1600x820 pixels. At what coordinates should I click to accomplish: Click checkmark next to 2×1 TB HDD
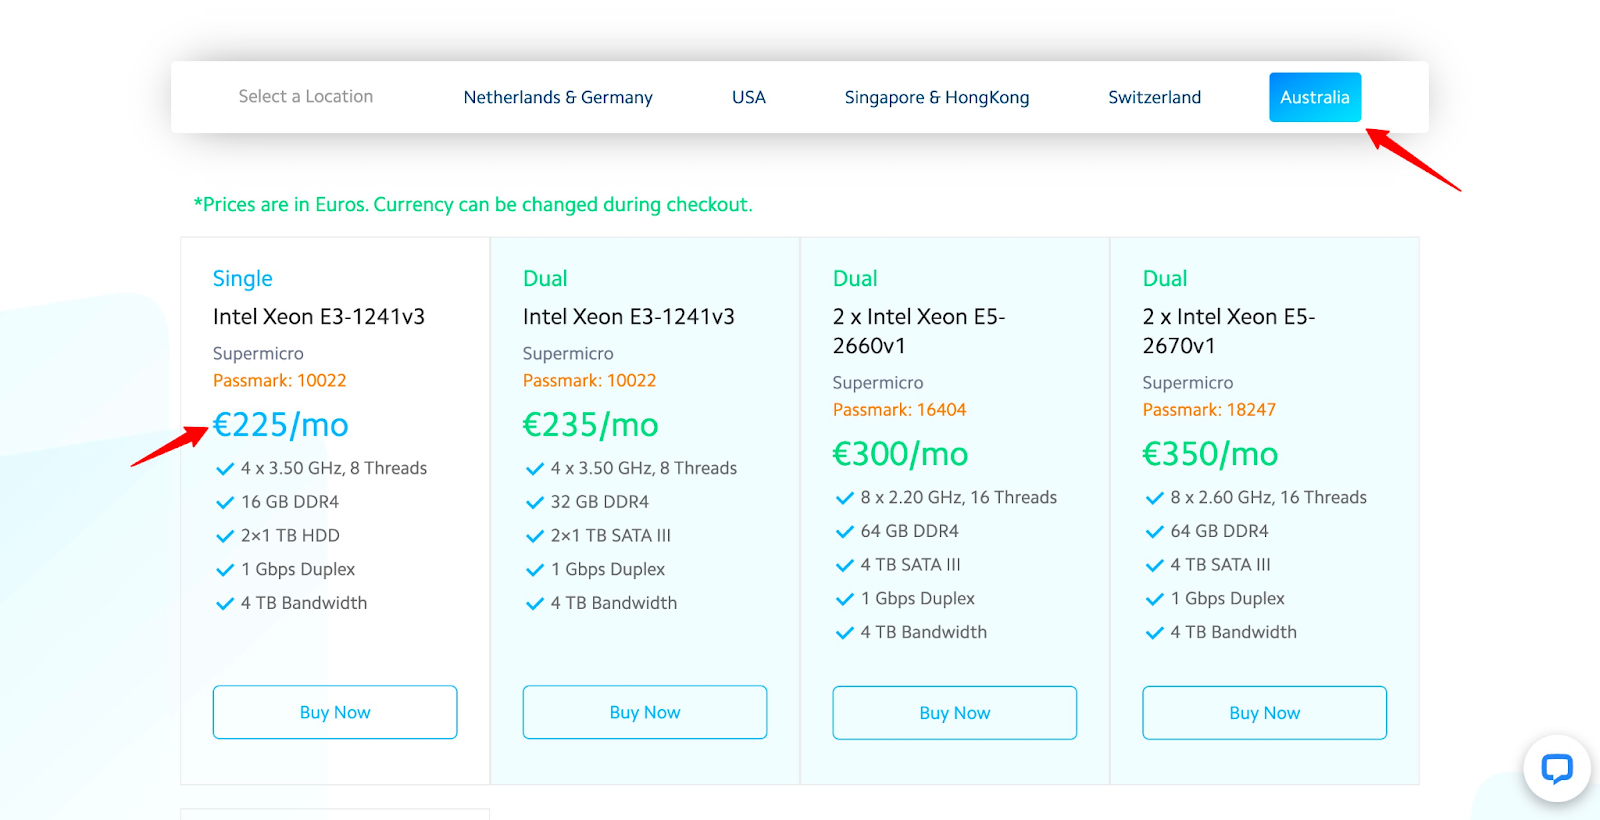225,536
